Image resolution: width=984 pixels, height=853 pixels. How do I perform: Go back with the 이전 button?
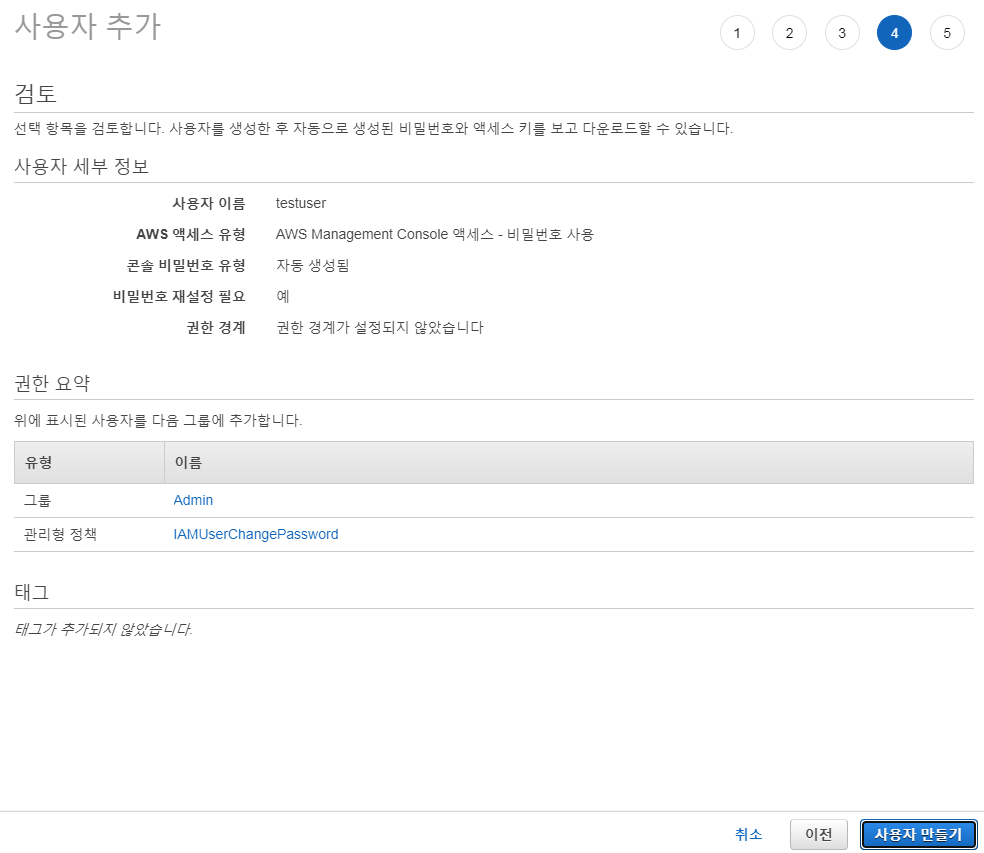819,834
